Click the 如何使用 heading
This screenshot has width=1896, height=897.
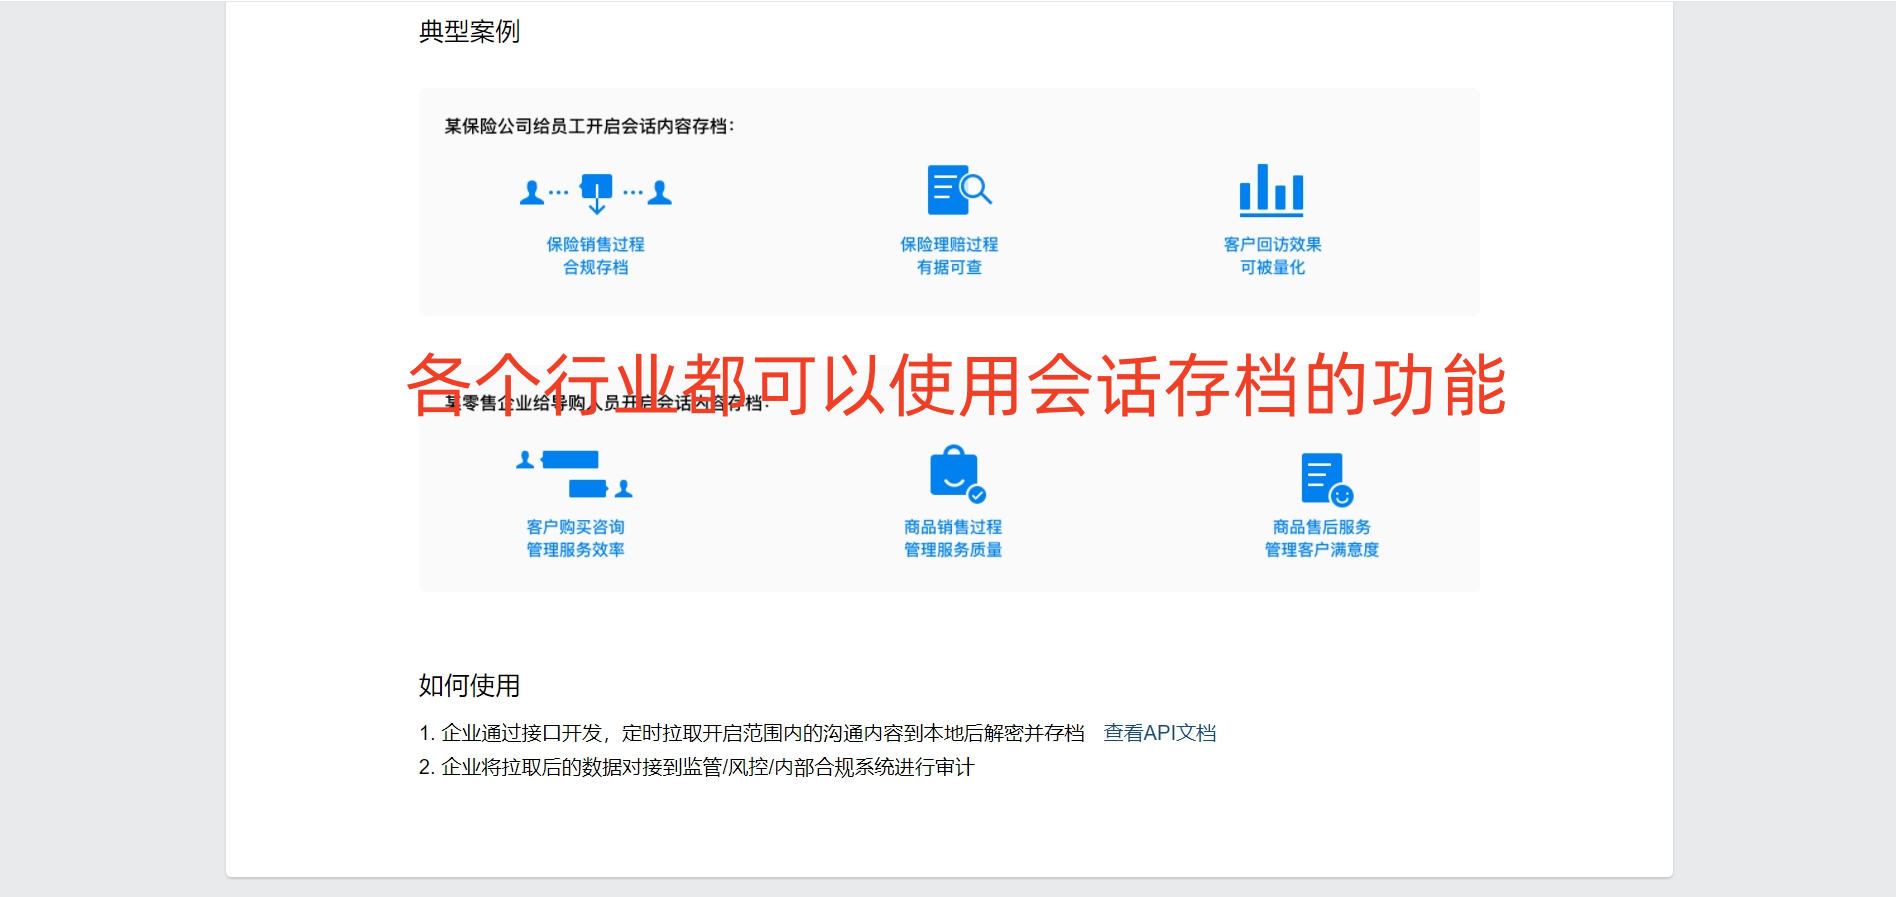tap(469, 686)
